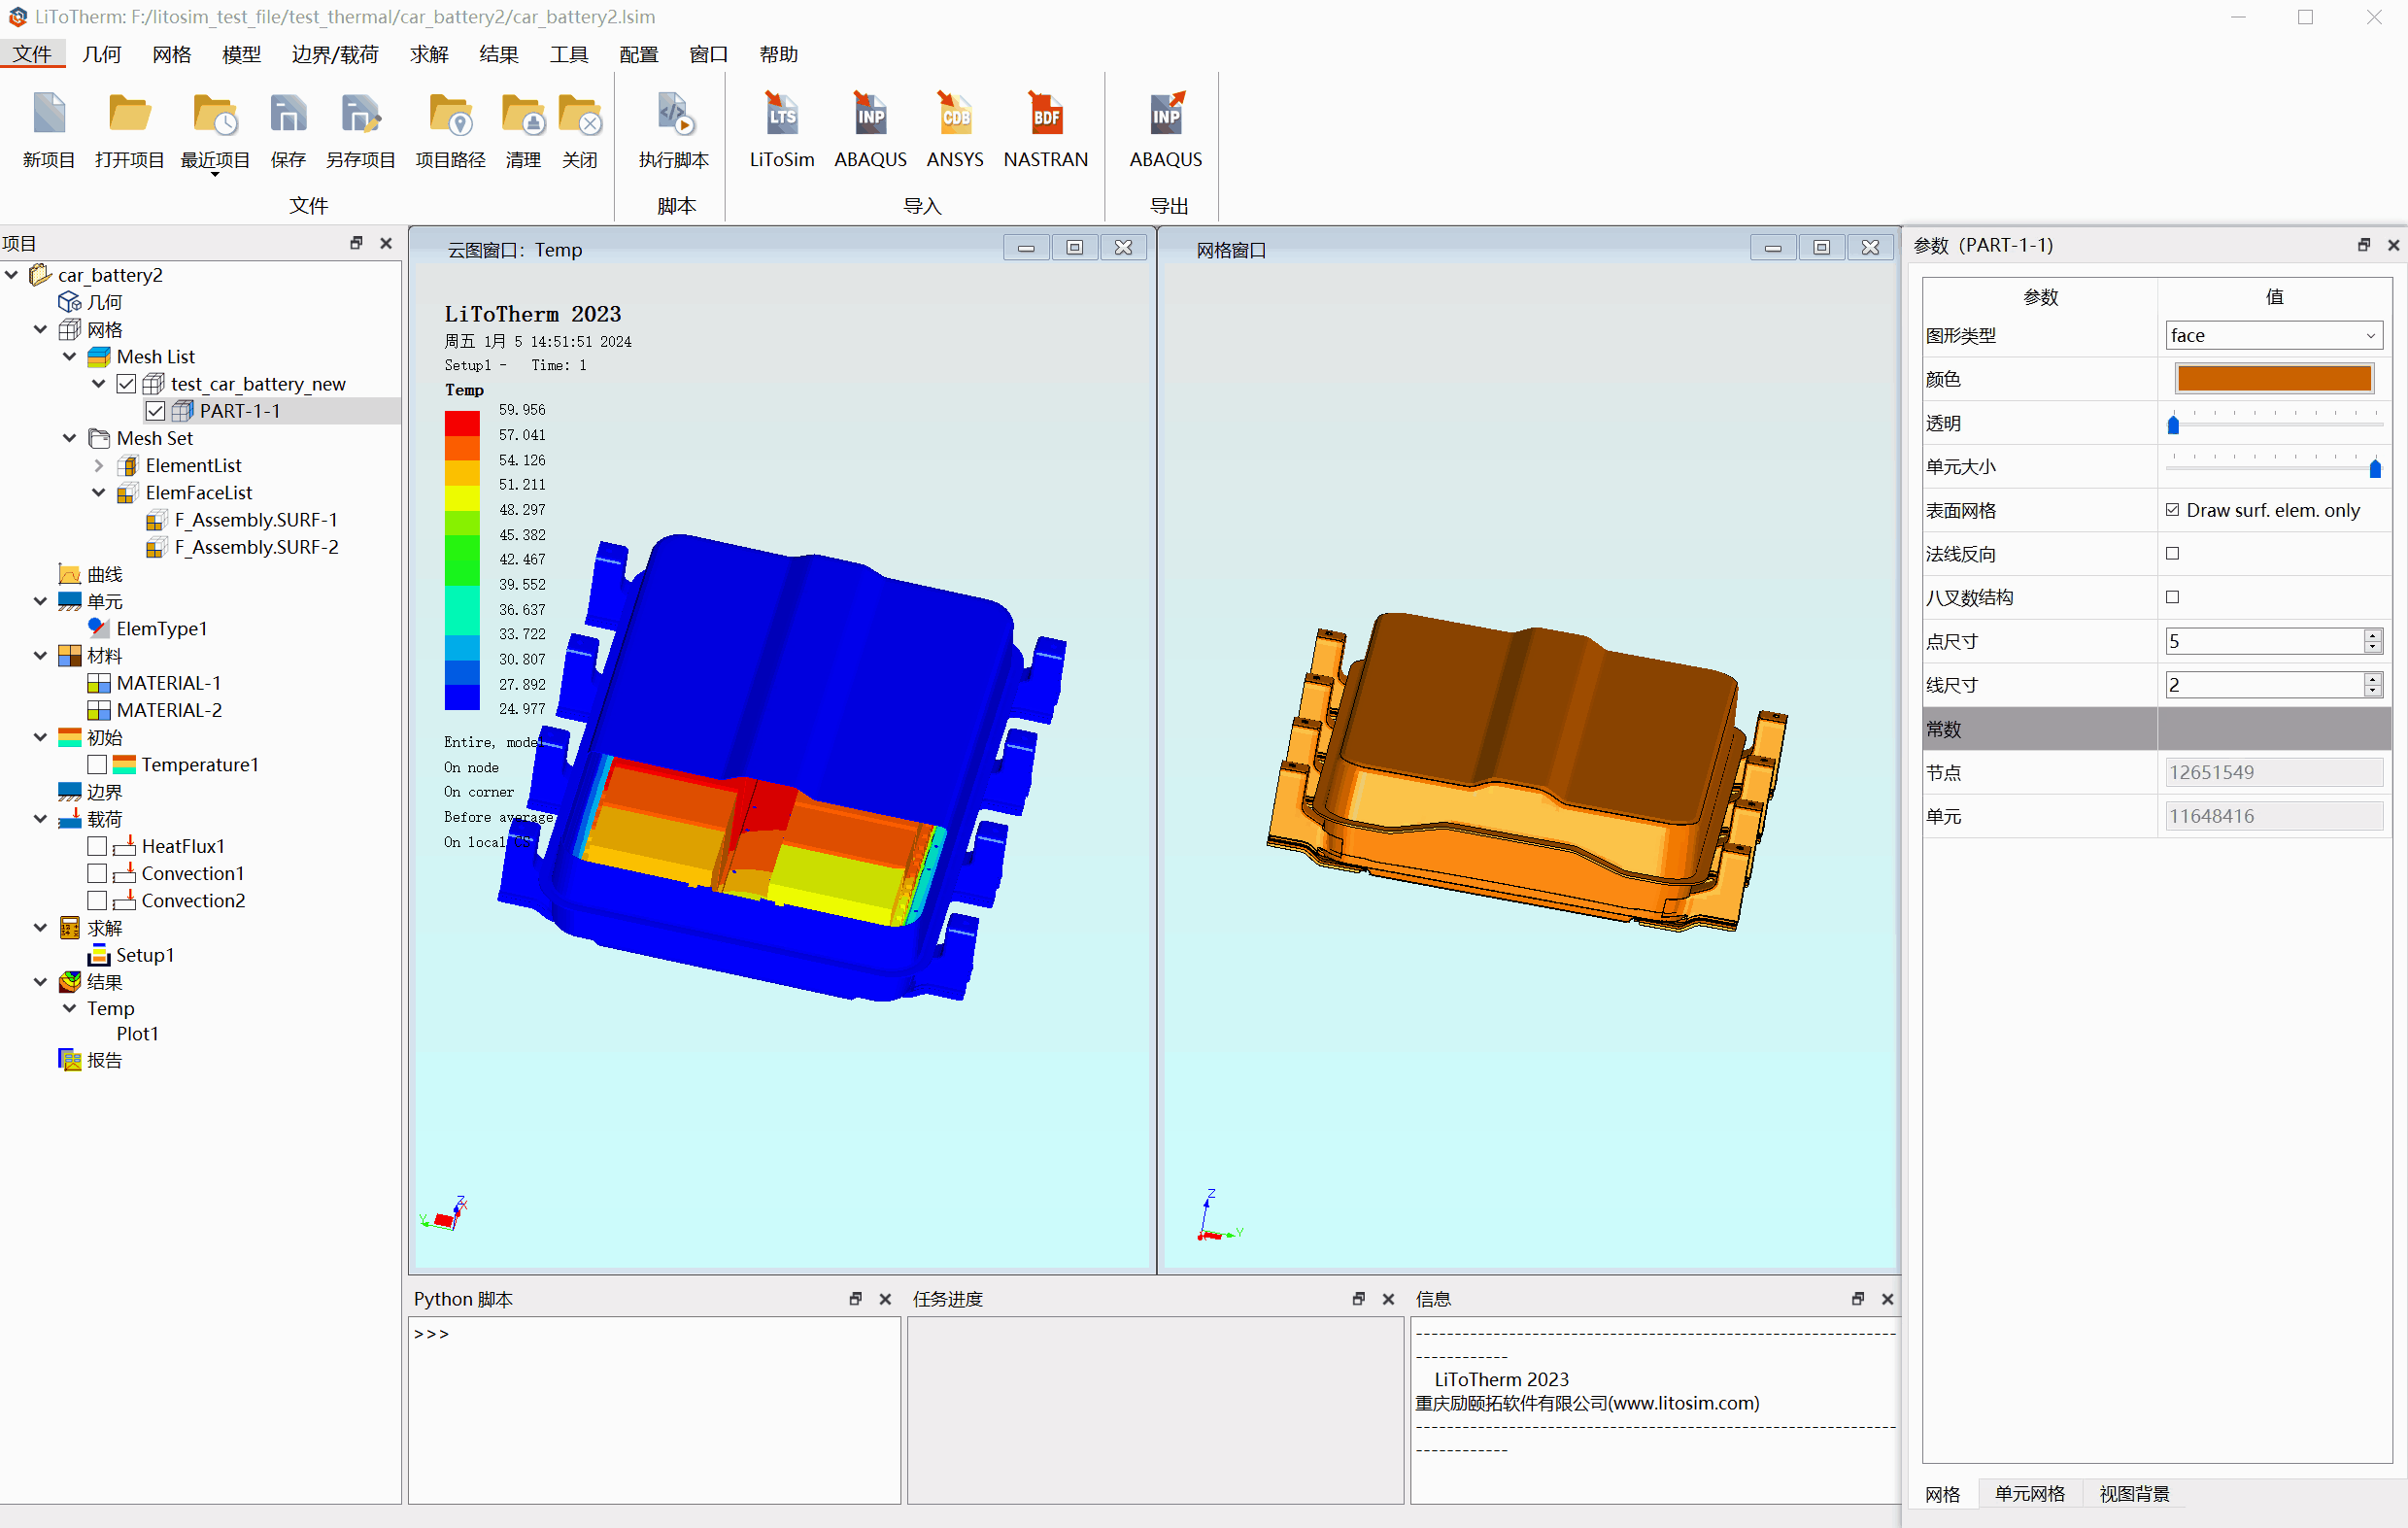Increase the 线尺寸 spinner value

(x=2373, y=678)
